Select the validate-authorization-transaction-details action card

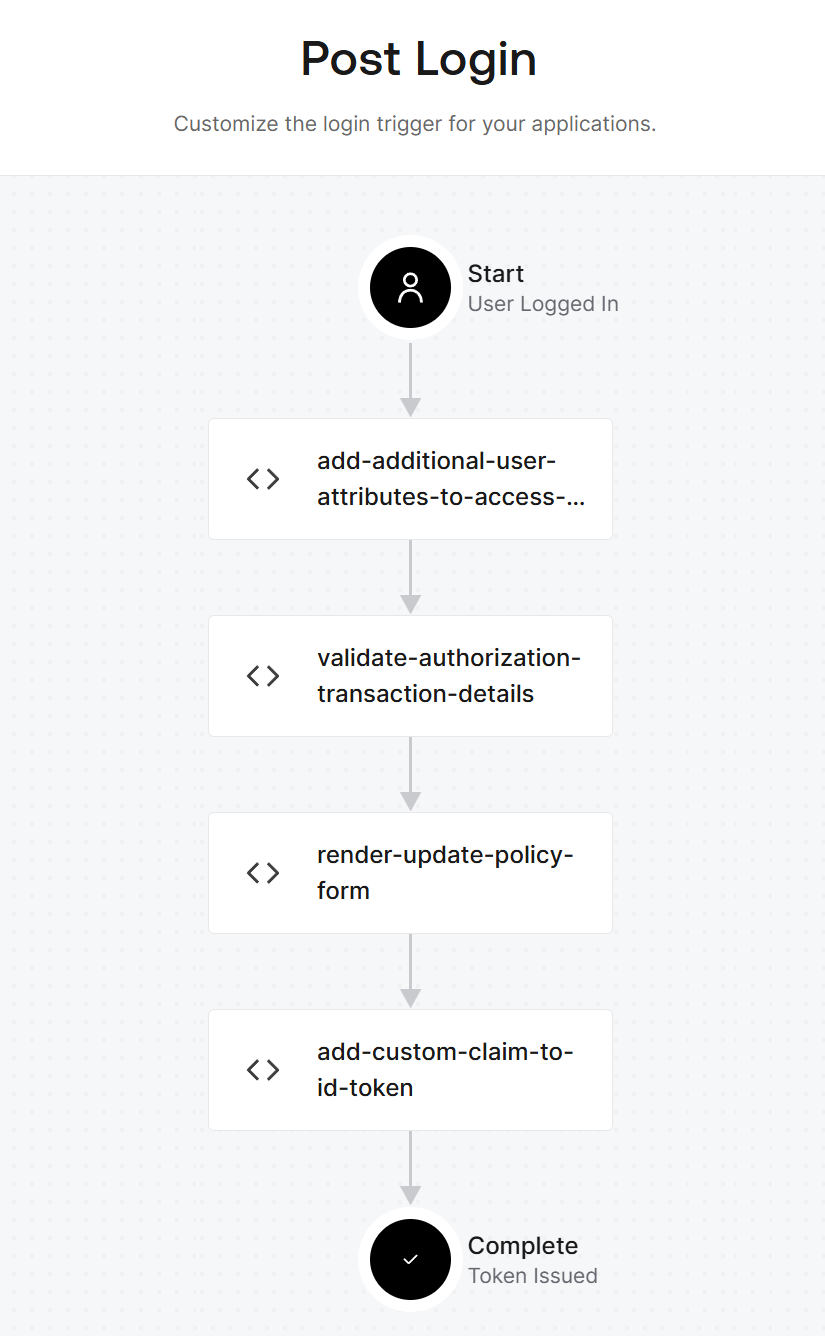pos(450,676)
